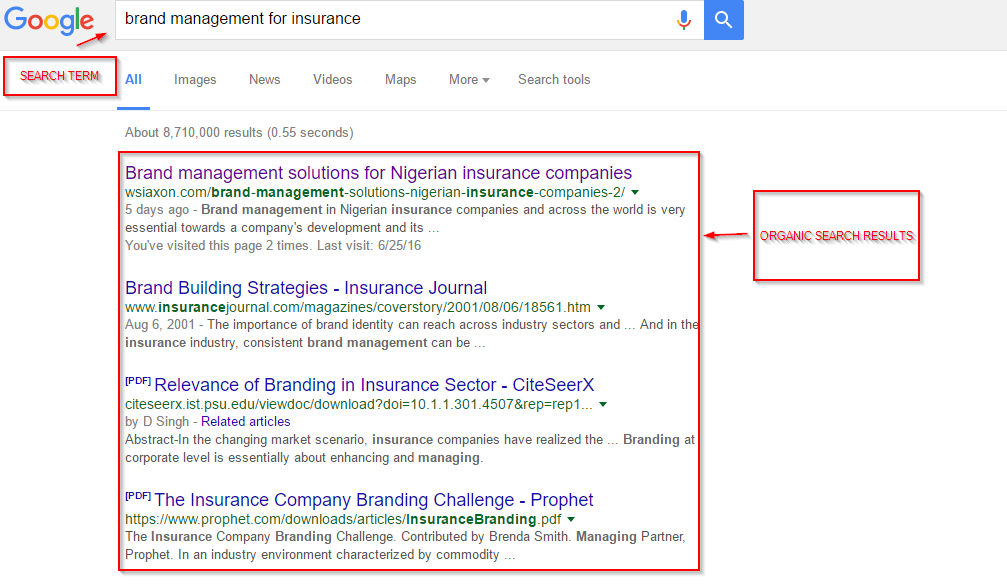Open Brand management solutions for Nigerian insurance link
This screenshot has height=585, width=1007.
pyautogui.click(x=378, y=173)
